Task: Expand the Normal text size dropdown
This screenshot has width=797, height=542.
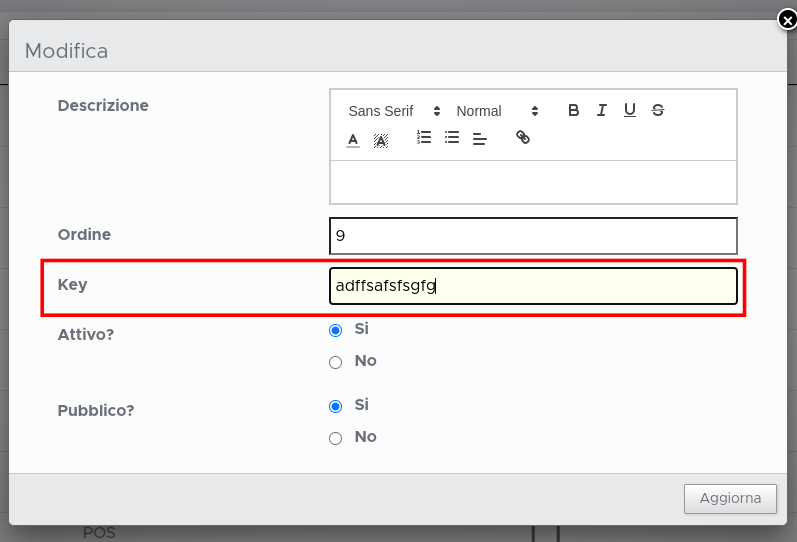Action: point(497,111)
